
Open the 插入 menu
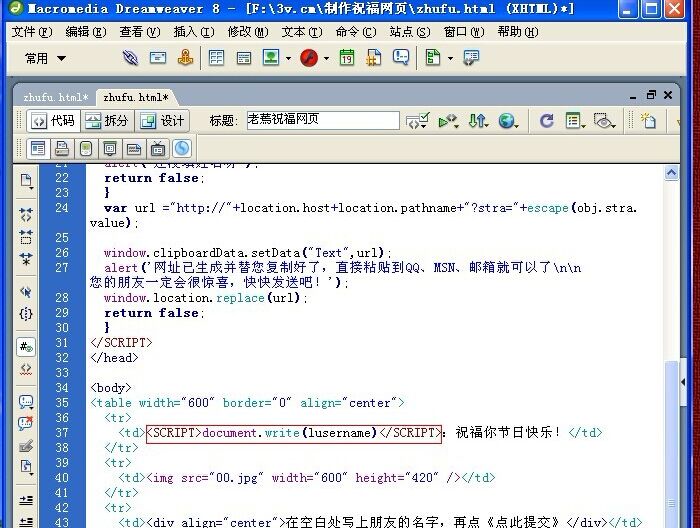[194, 32]
